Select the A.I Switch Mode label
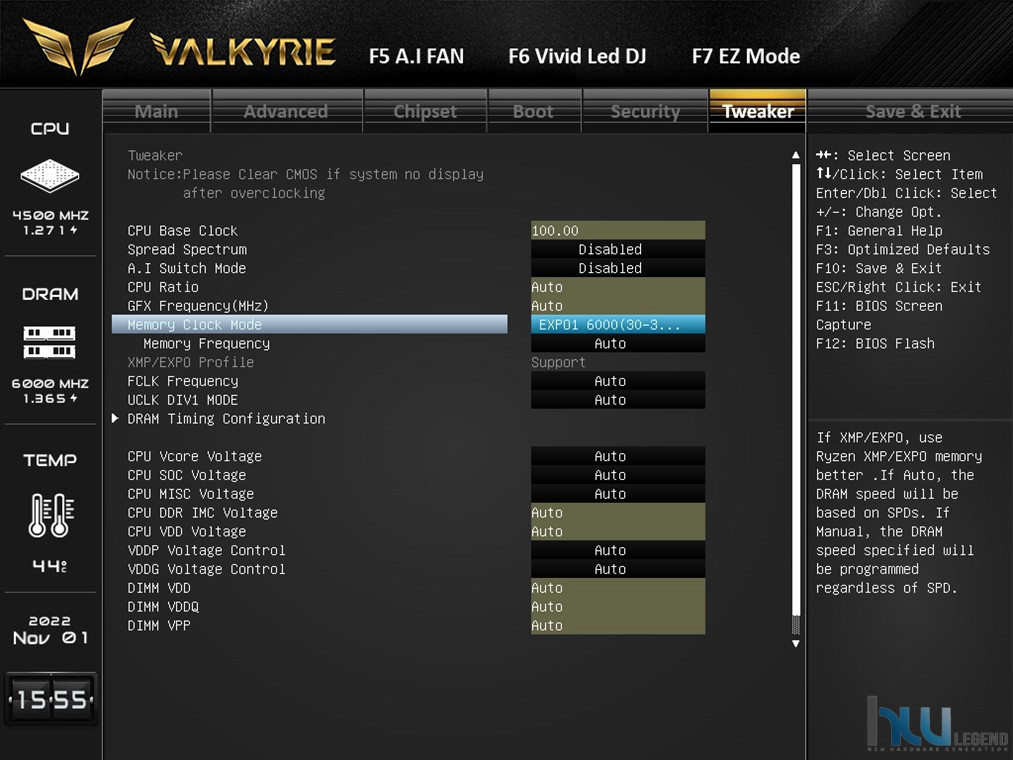This screenshot has width=1013, height=760. [x=187, y=268]
